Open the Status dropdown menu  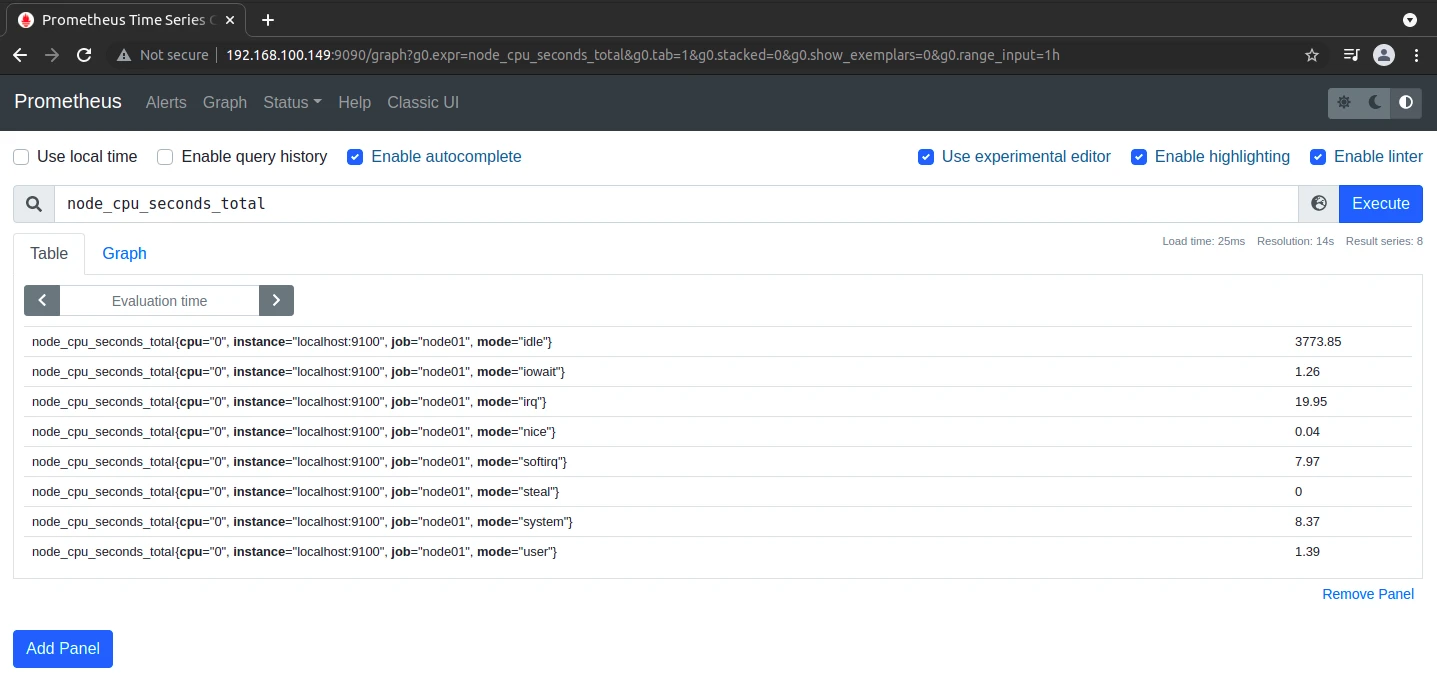point(291,102)
